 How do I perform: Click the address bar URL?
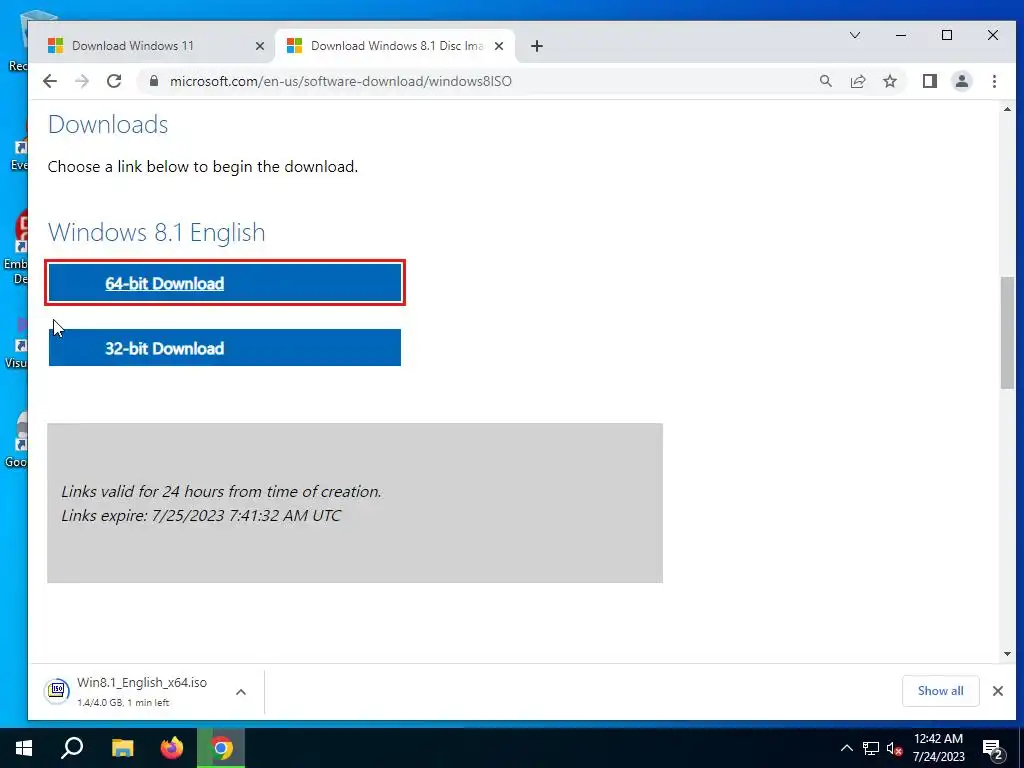[340, 81]
